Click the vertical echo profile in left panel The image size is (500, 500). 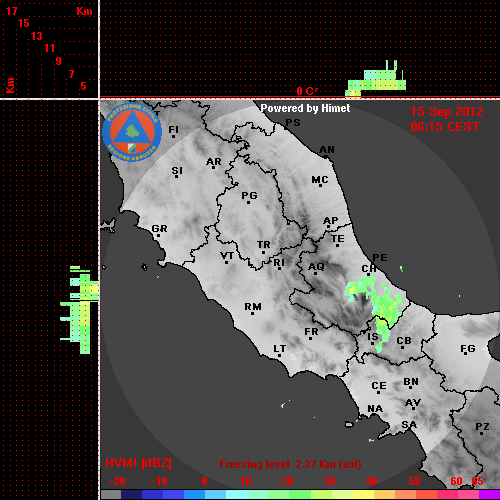click(x=80, y=310)
